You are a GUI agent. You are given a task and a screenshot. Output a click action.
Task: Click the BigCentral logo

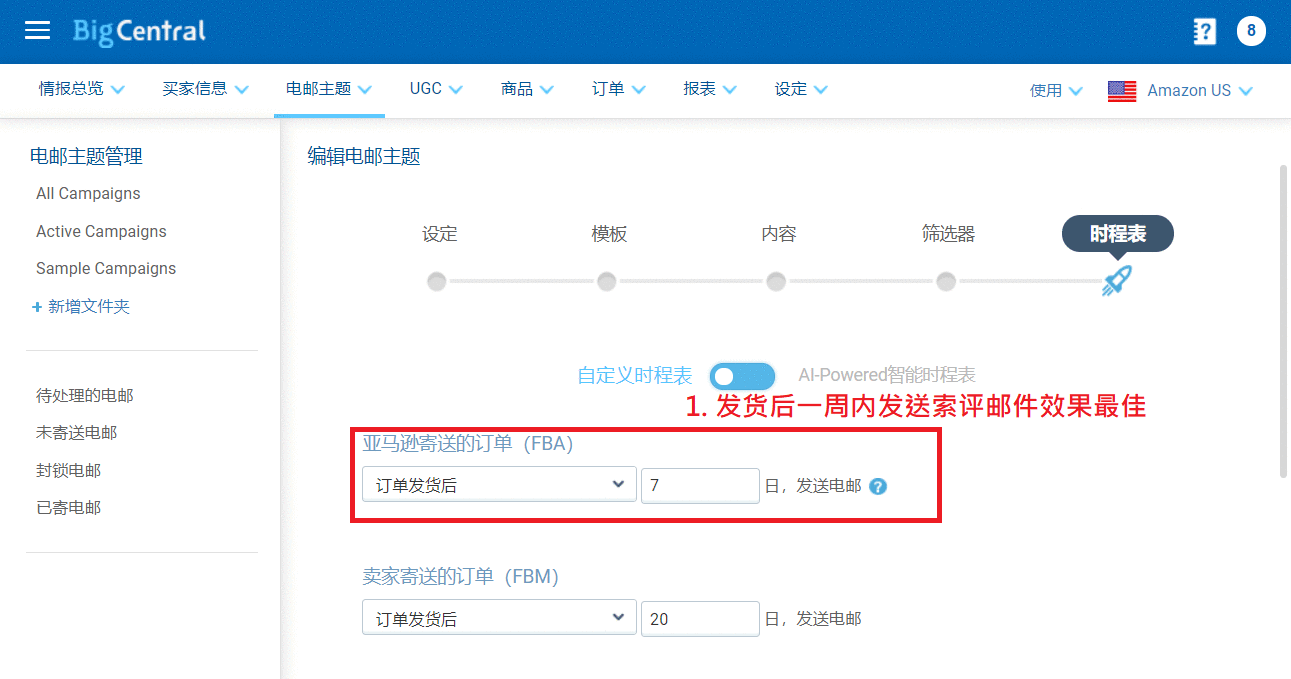pyautogui.click(x=139, y=31)
